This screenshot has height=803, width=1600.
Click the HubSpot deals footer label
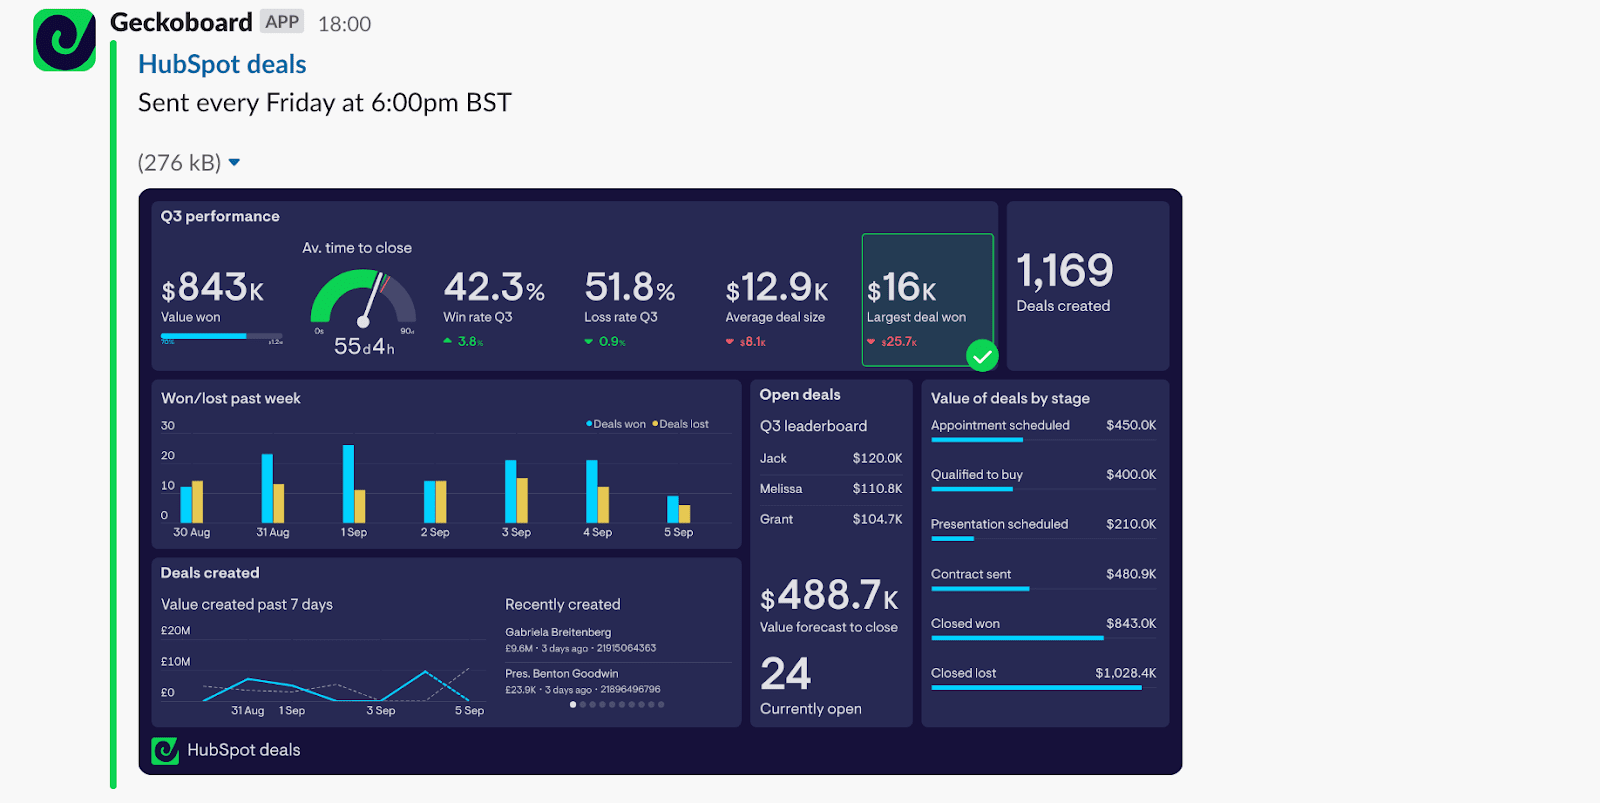click(243, 750)
